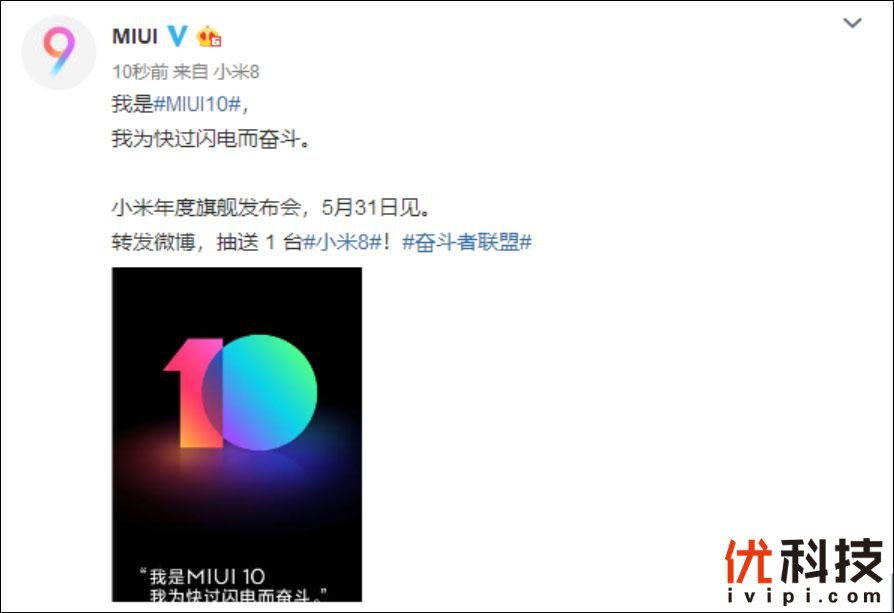Click the pink digit 1 in the poster
Image resolution: width=894 pixels, height=613 pixels.
pyautogui.click(x=193, y=393)
